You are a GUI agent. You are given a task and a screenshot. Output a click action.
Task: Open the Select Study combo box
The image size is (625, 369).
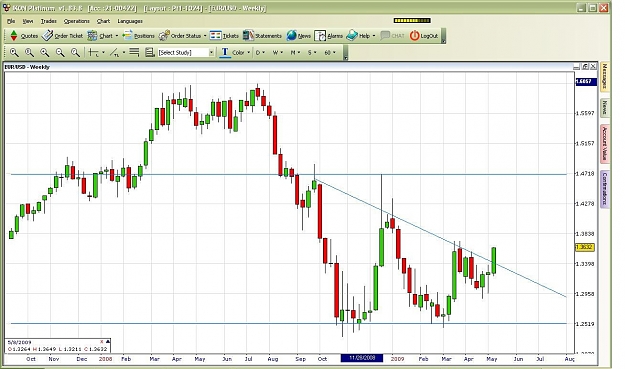186,53
